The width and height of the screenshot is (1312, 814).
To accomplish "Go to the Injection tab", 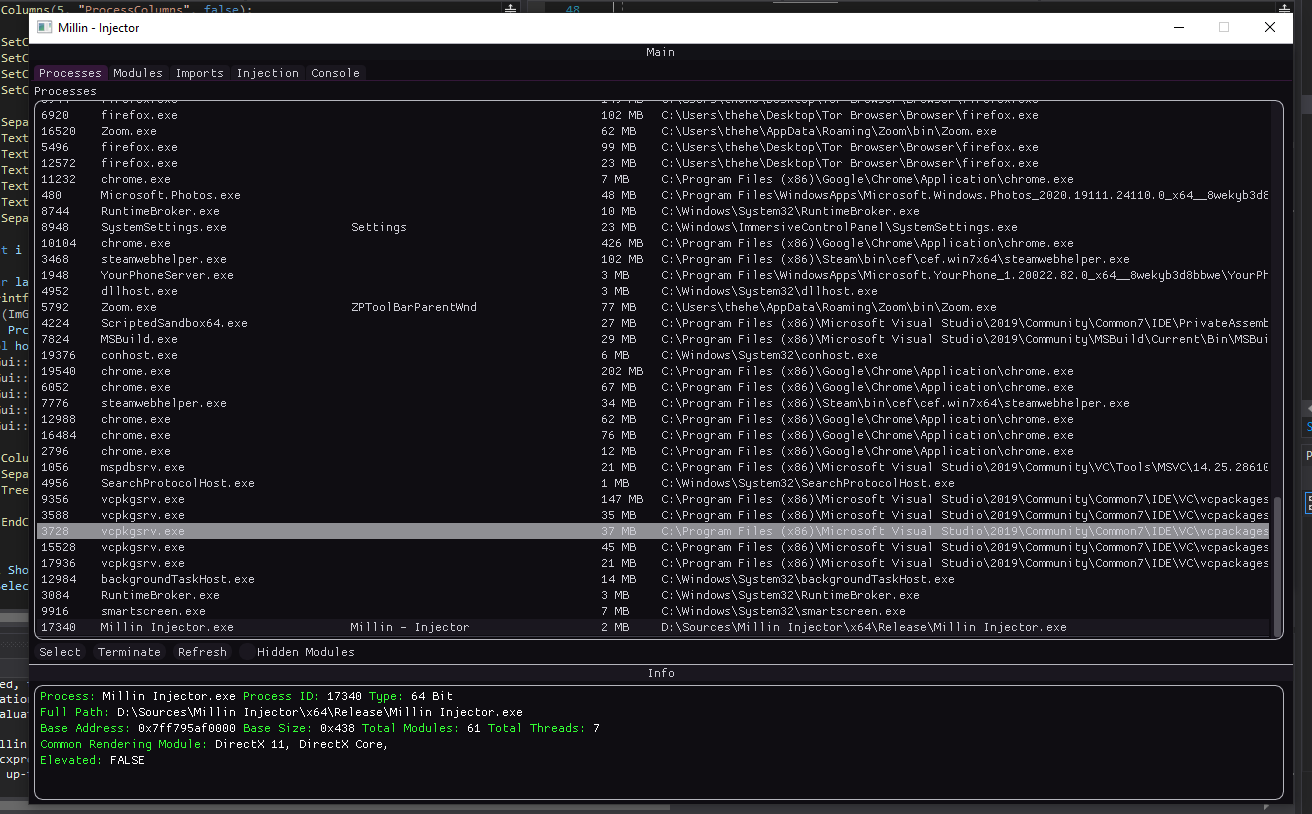I will 268,73.
